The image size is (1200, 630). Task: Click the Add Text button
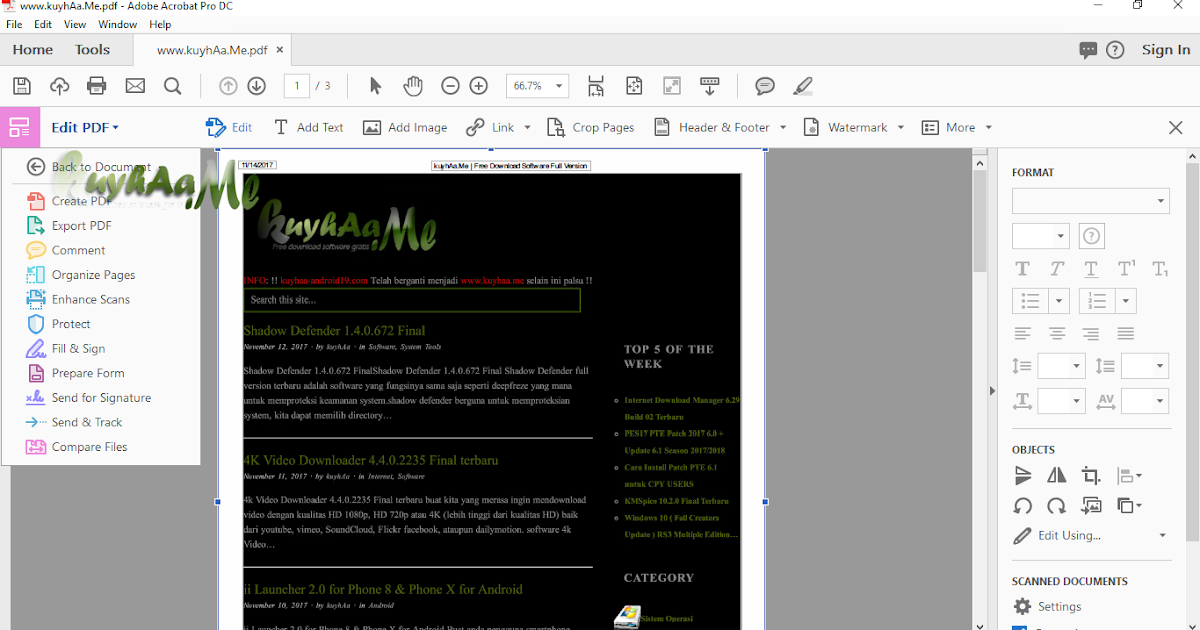(x=308, y=127)
